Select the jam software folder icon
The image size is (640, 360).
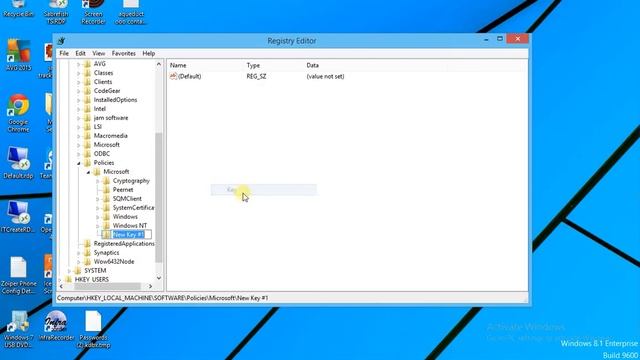point(87,118)
